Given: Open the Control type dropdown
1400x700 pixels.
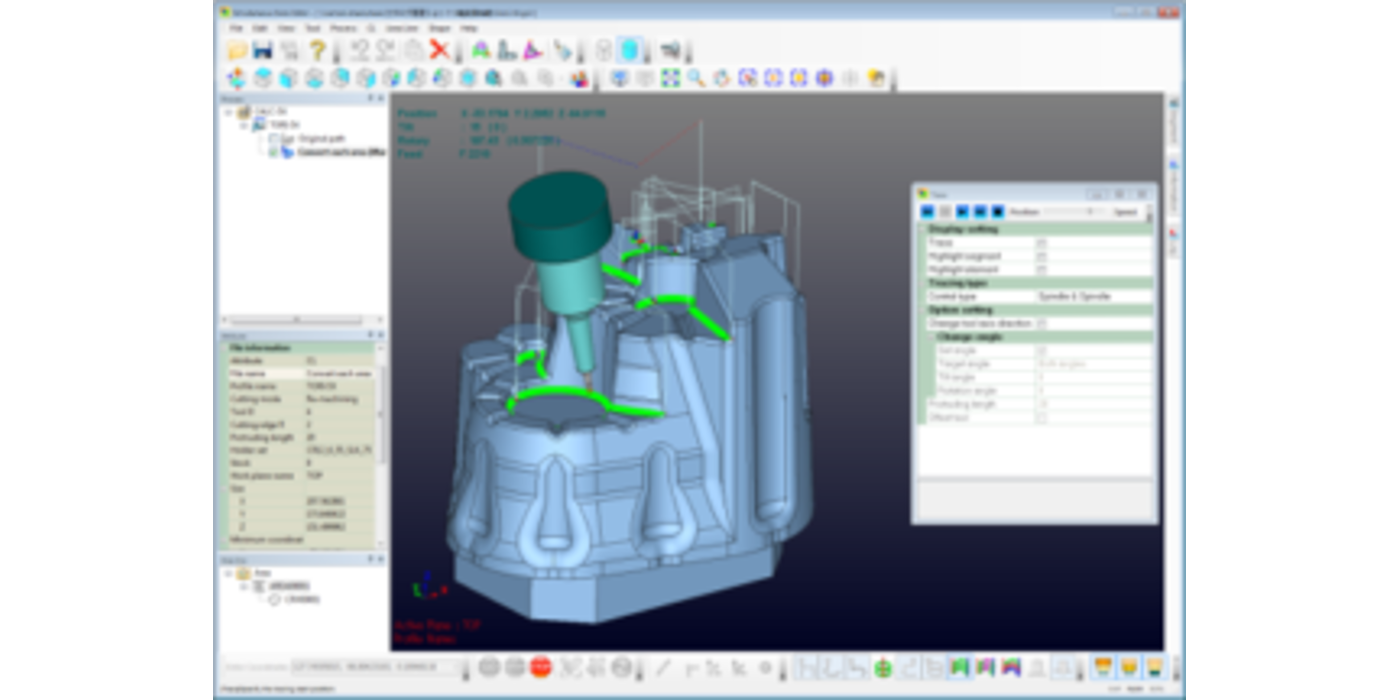Looking at the screenshot, I should pos(1093,297).
